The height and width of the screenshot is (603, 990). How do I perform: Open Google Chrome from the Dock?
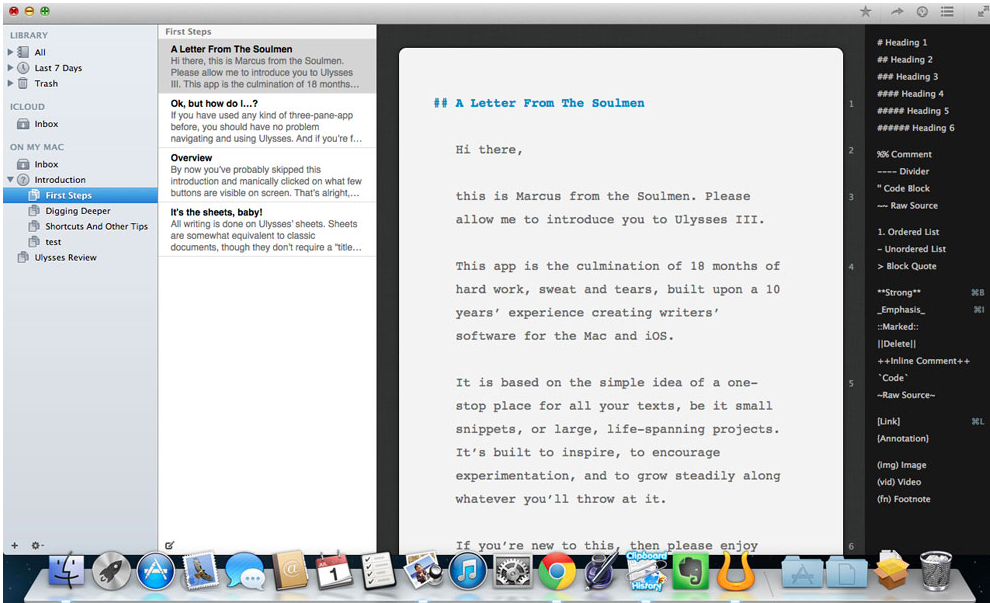click(x=556, y=571)
